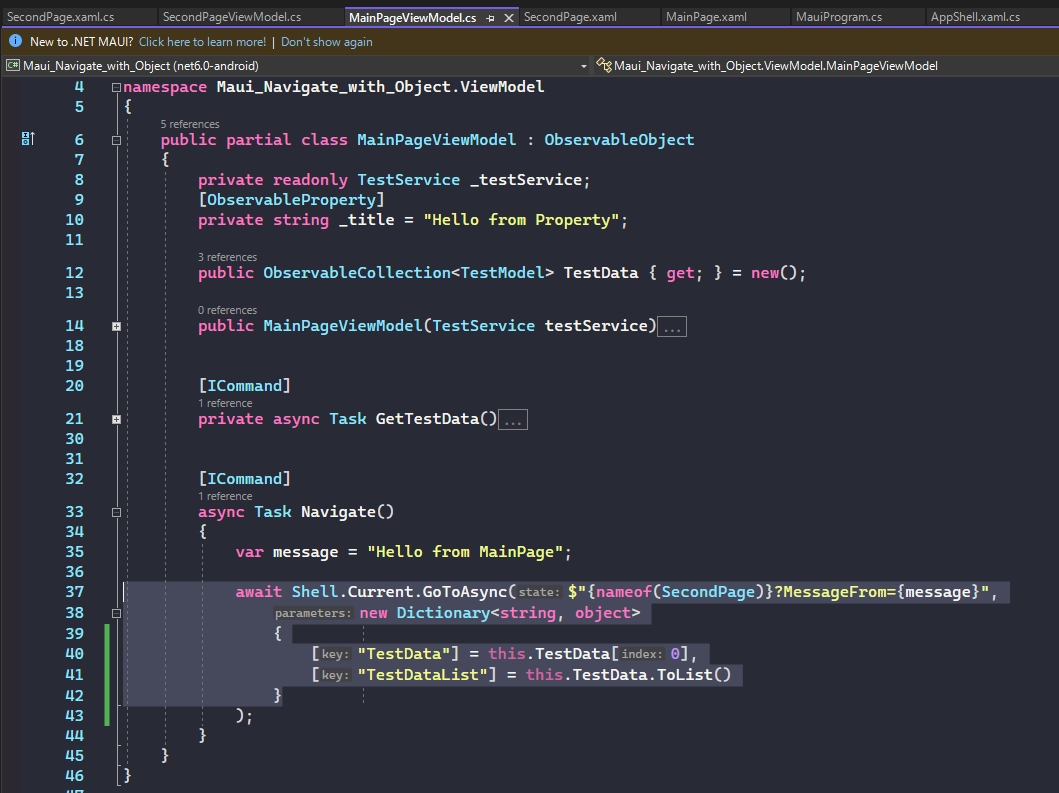Open the project dropdown Maui_Navigate_with_Object (net6.0-android)
This screenshot has width=1059, height=793.
[x=297, y=66]
